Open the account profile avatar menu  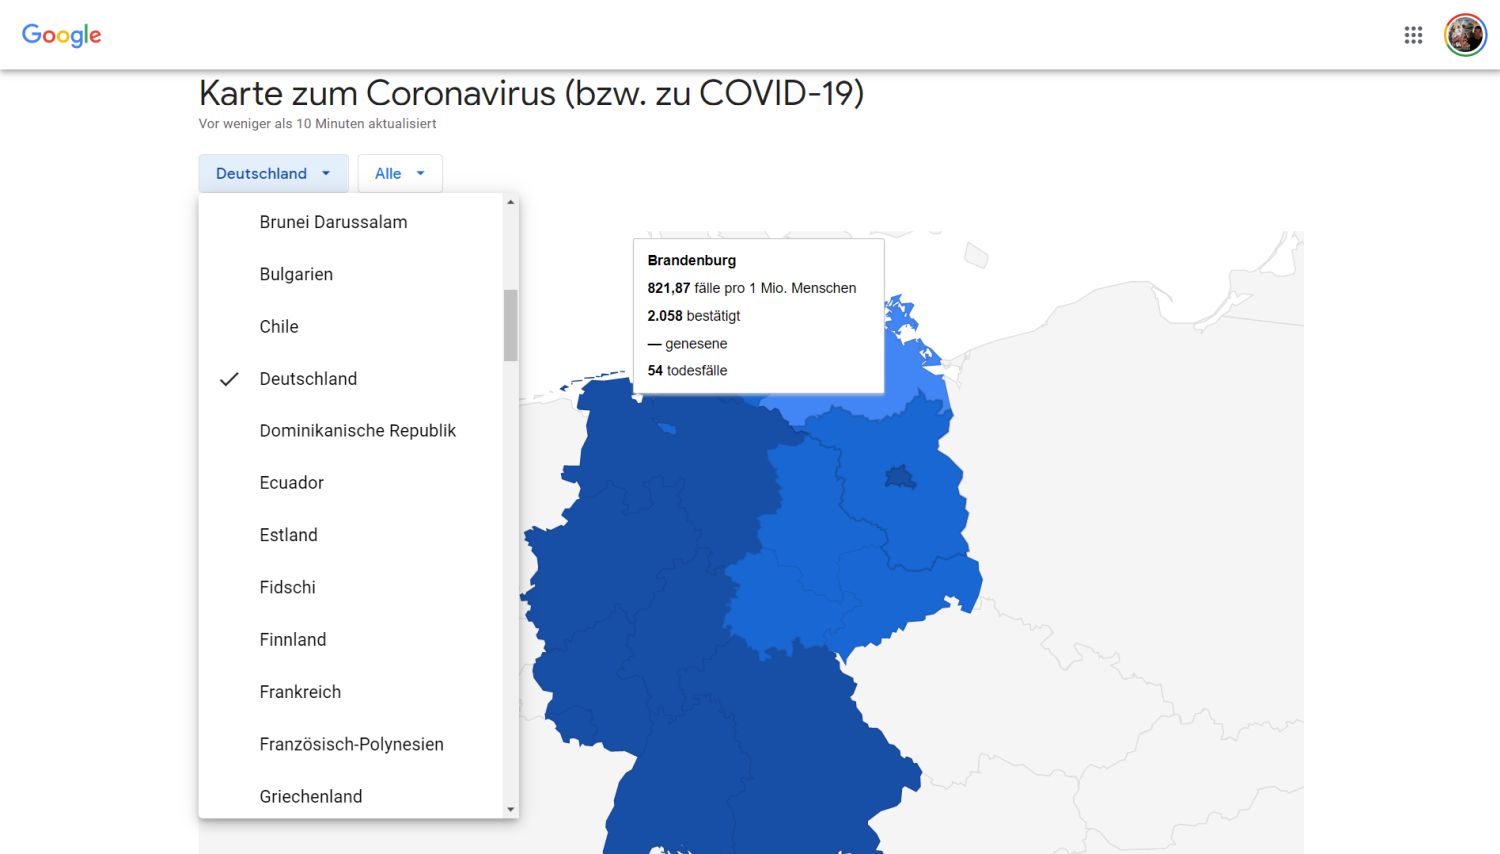pos(1464,33)
